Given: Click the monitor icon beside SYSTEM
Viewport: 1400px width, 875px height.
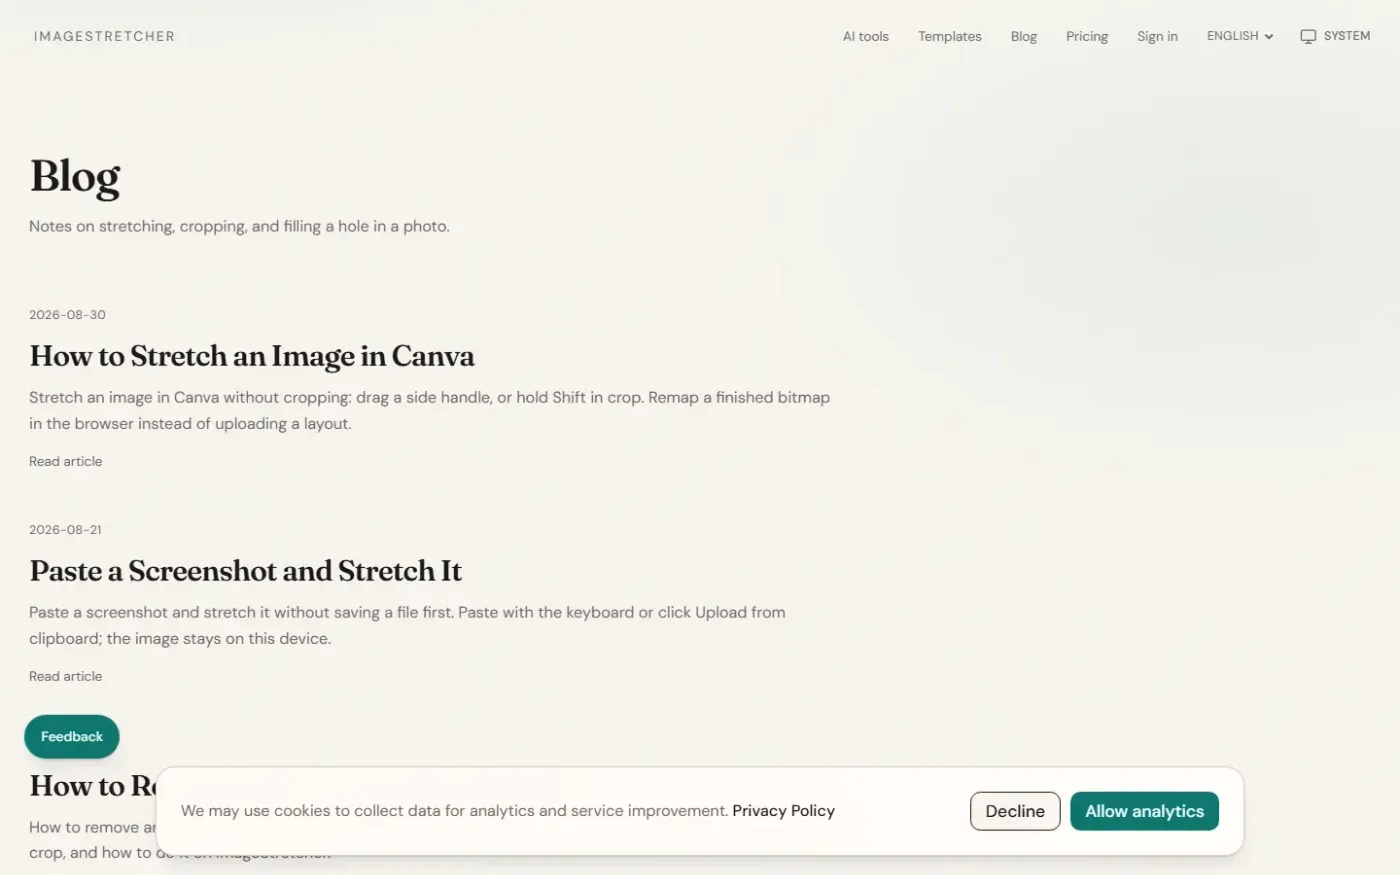Looking at the screenshot, I should [1308, 36].
